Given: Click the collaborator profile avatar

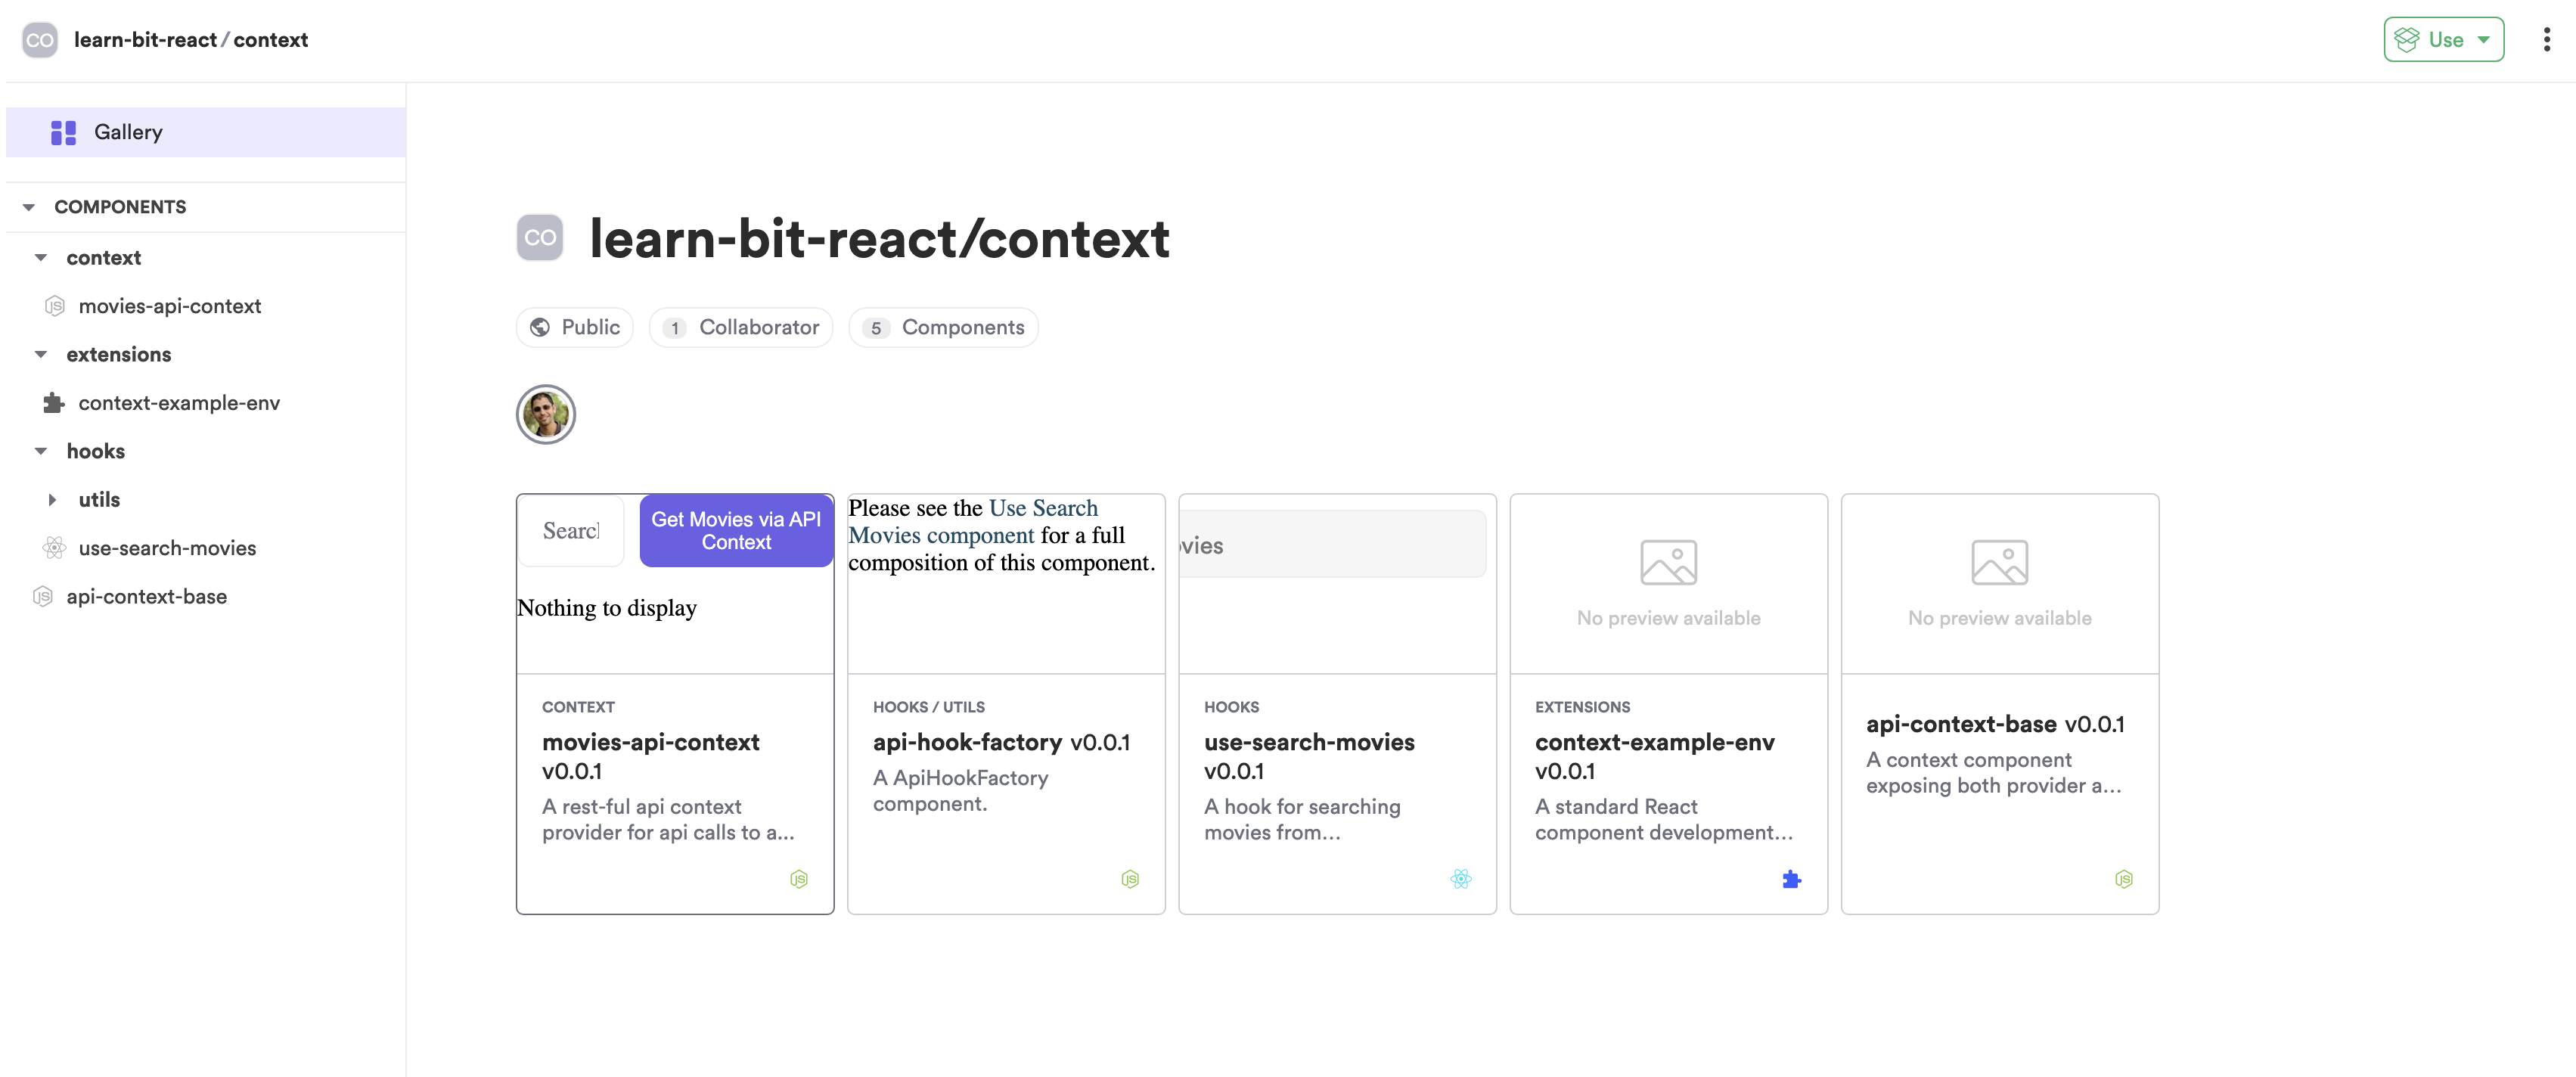Looking at the screenshot, I should coord(546,414).
